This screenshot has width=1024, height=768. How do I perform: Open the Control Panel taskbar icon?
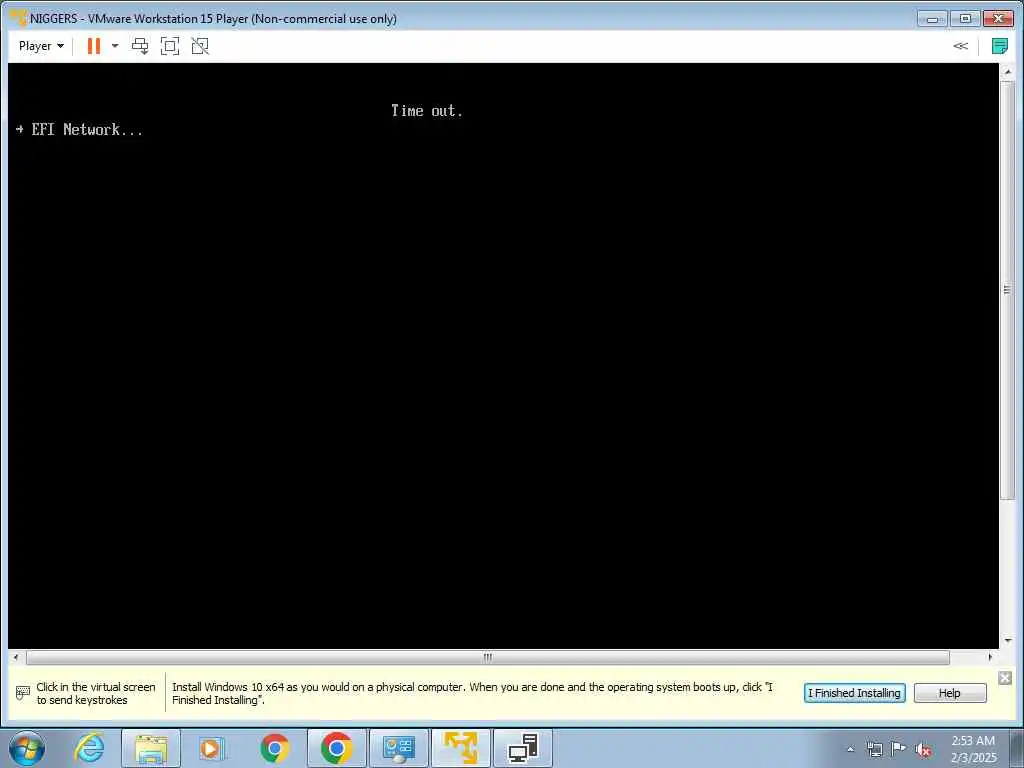pyautogui.click(x=398, y=748)
